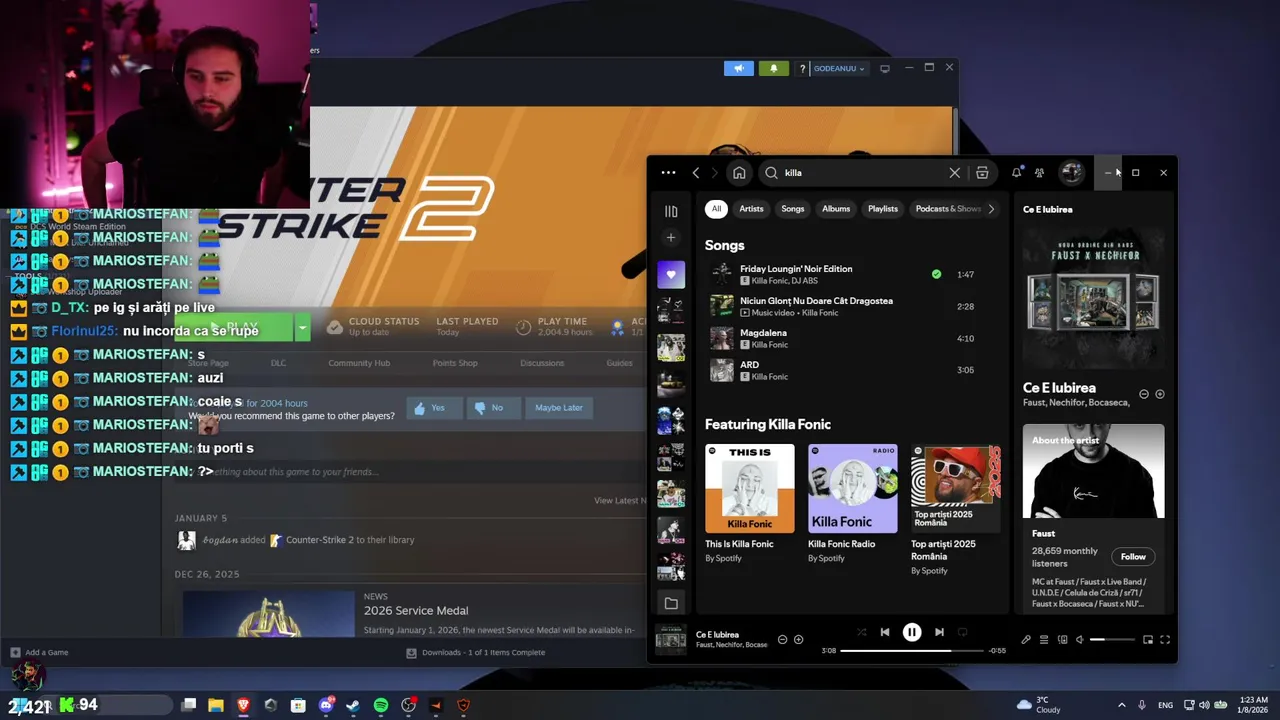1280x720 pixels.
Task: Click player-bar minus icon beside Ce E Iubirea
Action: (783, 640)
